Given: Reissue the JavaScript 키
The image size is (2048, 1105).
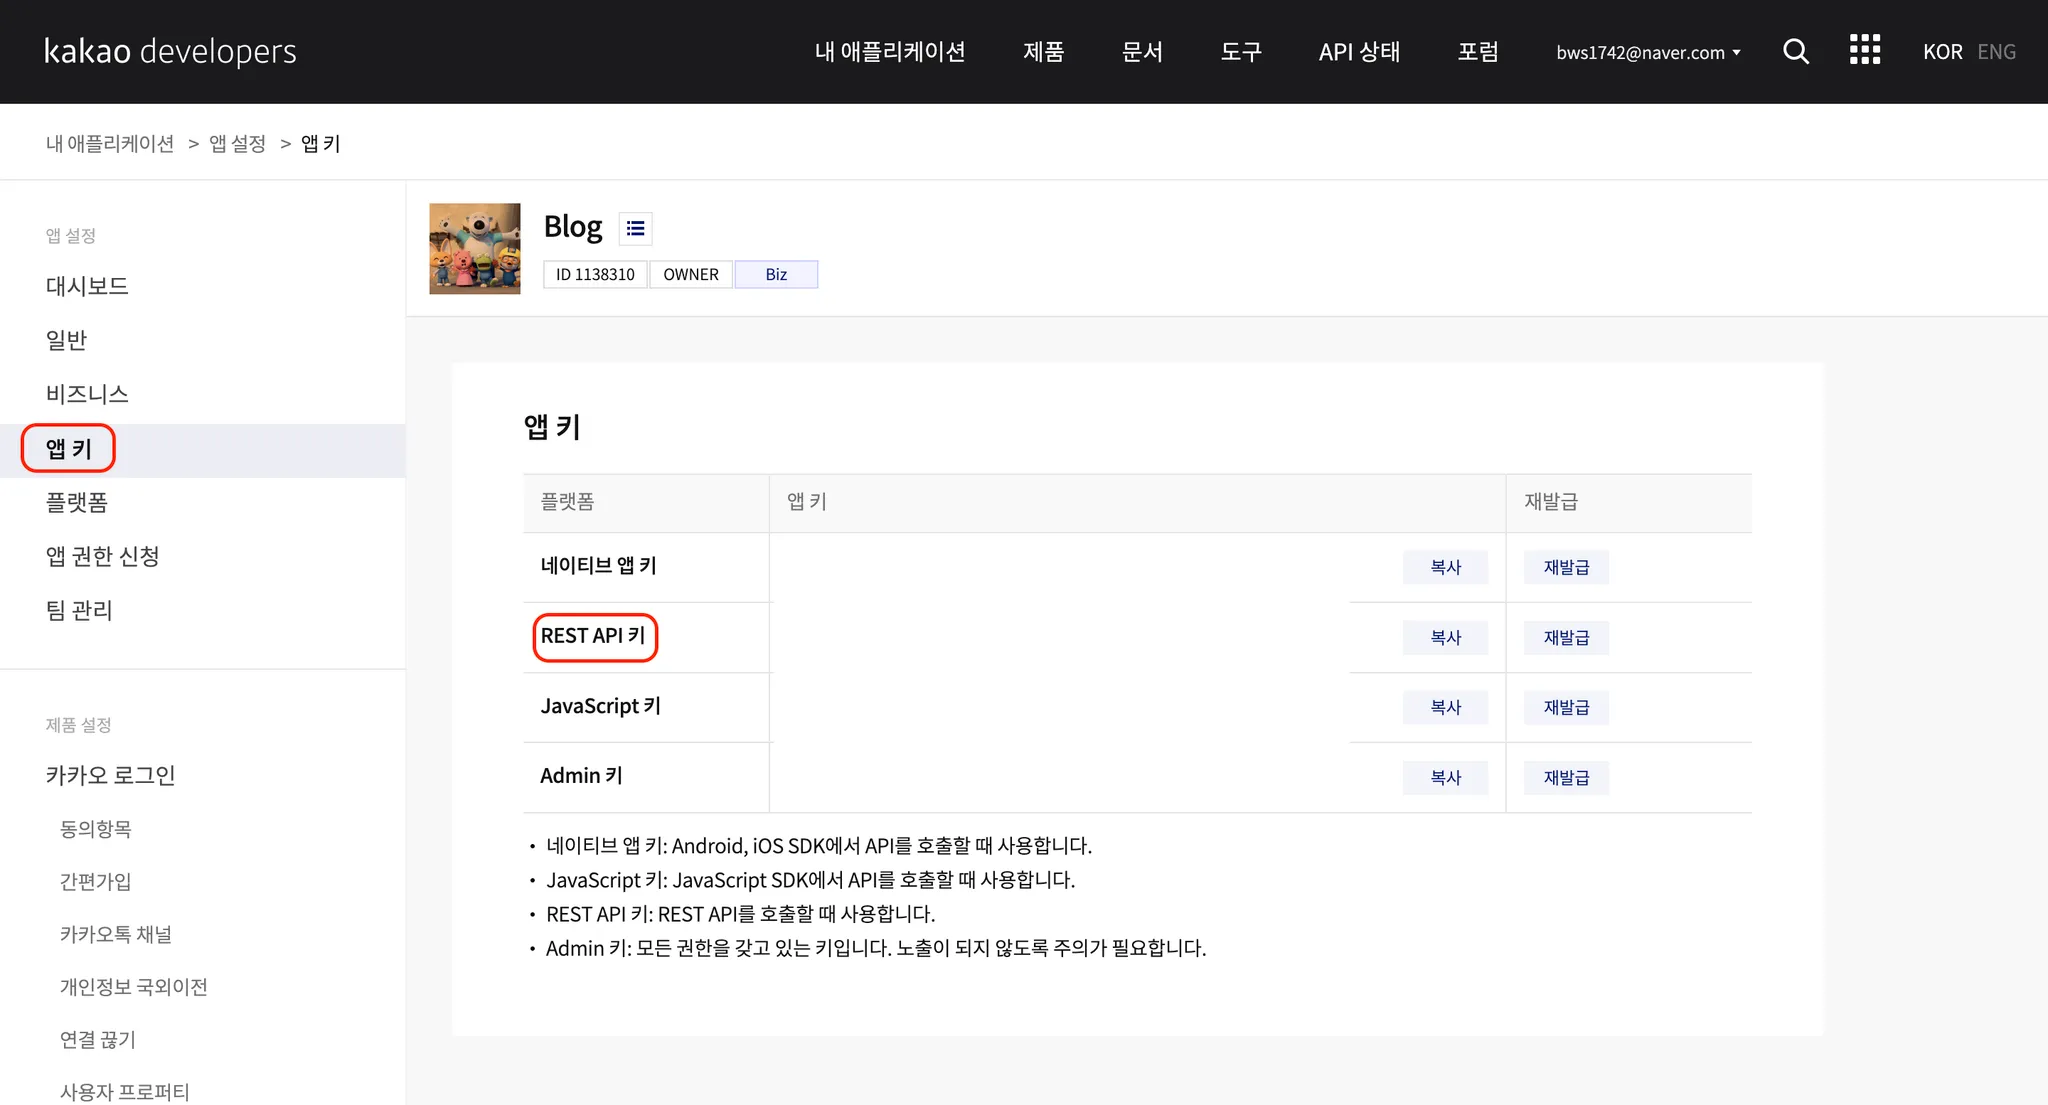Looking at the screenshot, I should [1566, 707].
